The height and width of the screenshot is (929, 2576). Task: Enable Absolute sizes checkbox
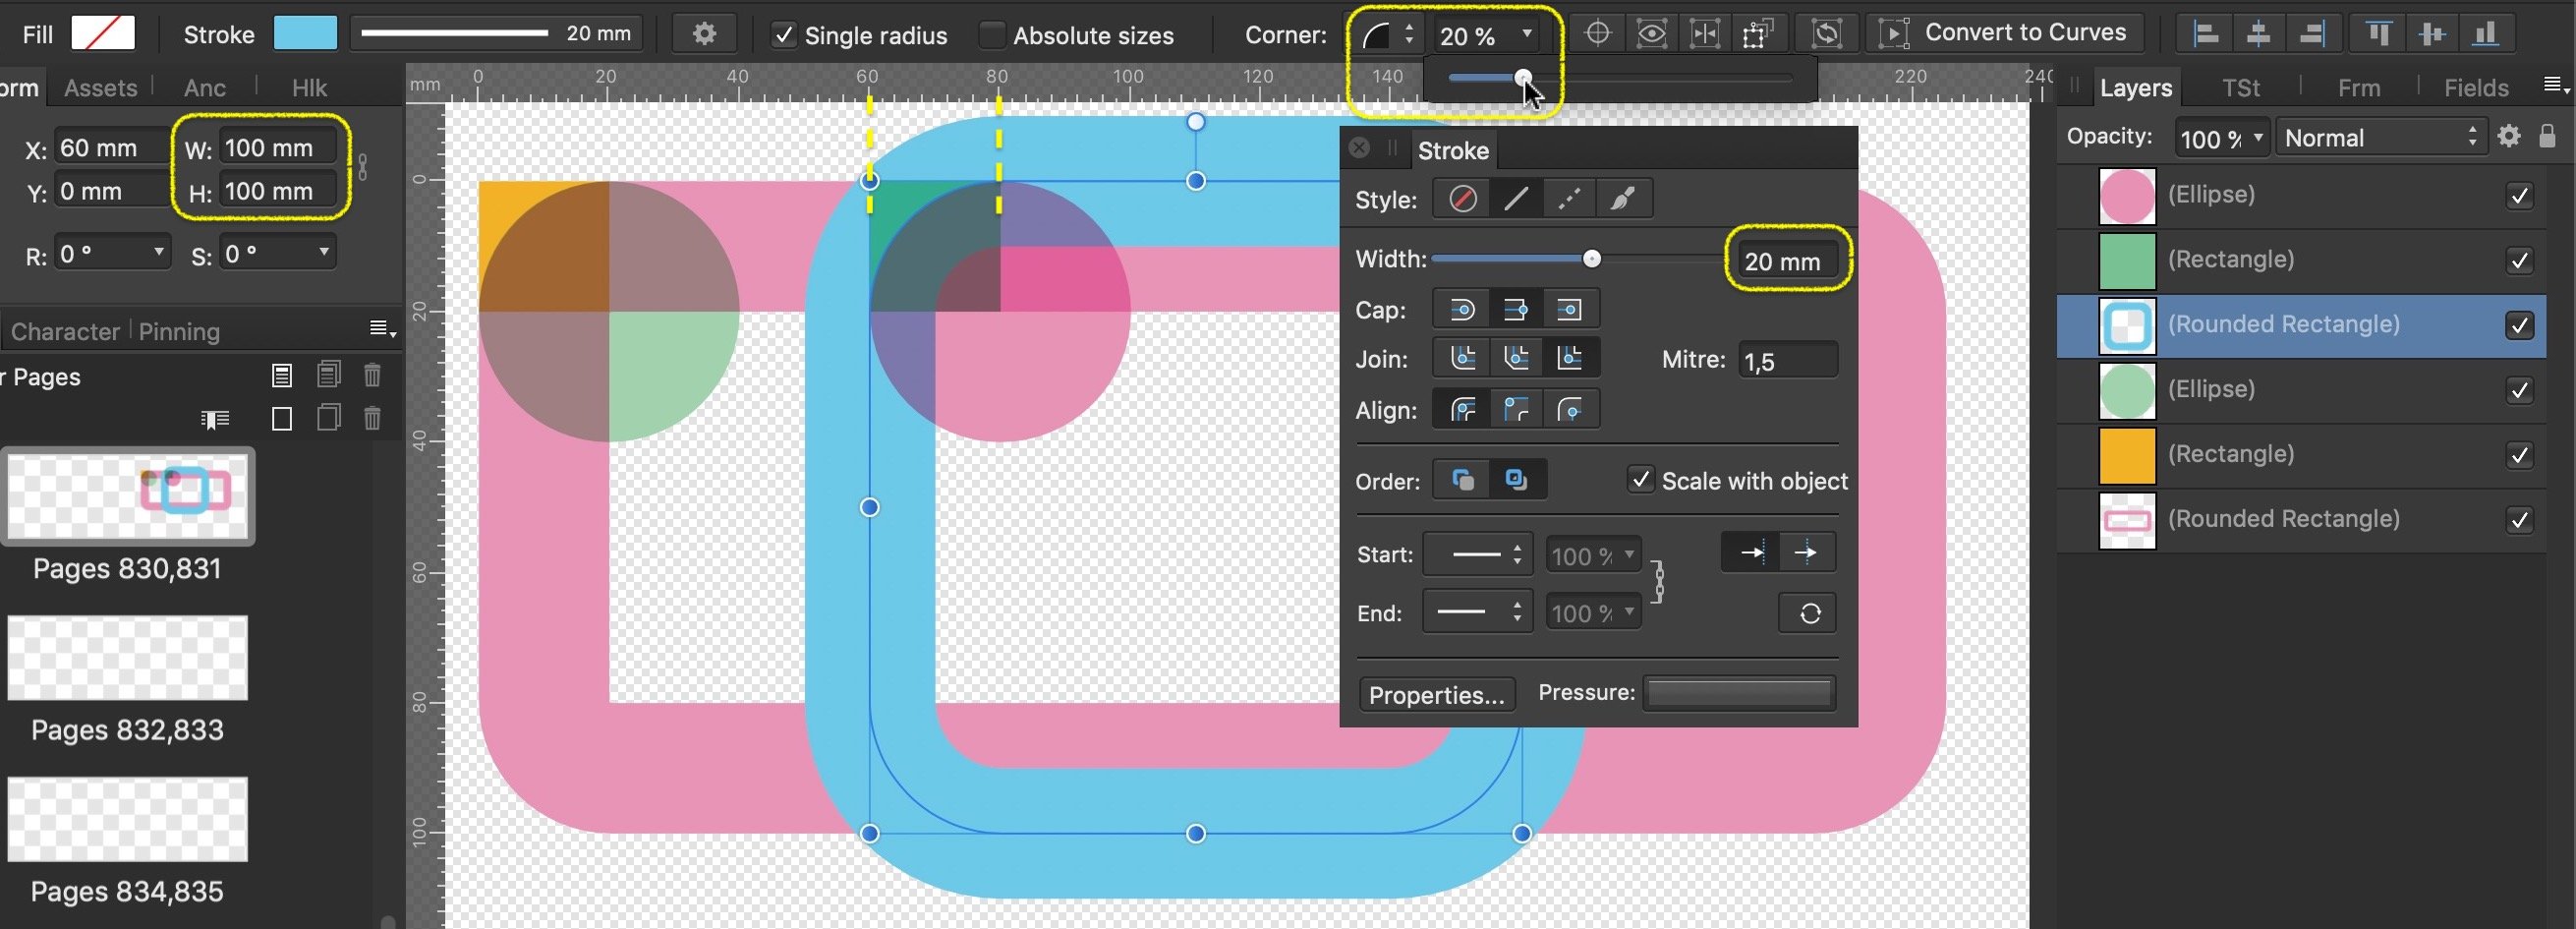[x=991, y=35]
